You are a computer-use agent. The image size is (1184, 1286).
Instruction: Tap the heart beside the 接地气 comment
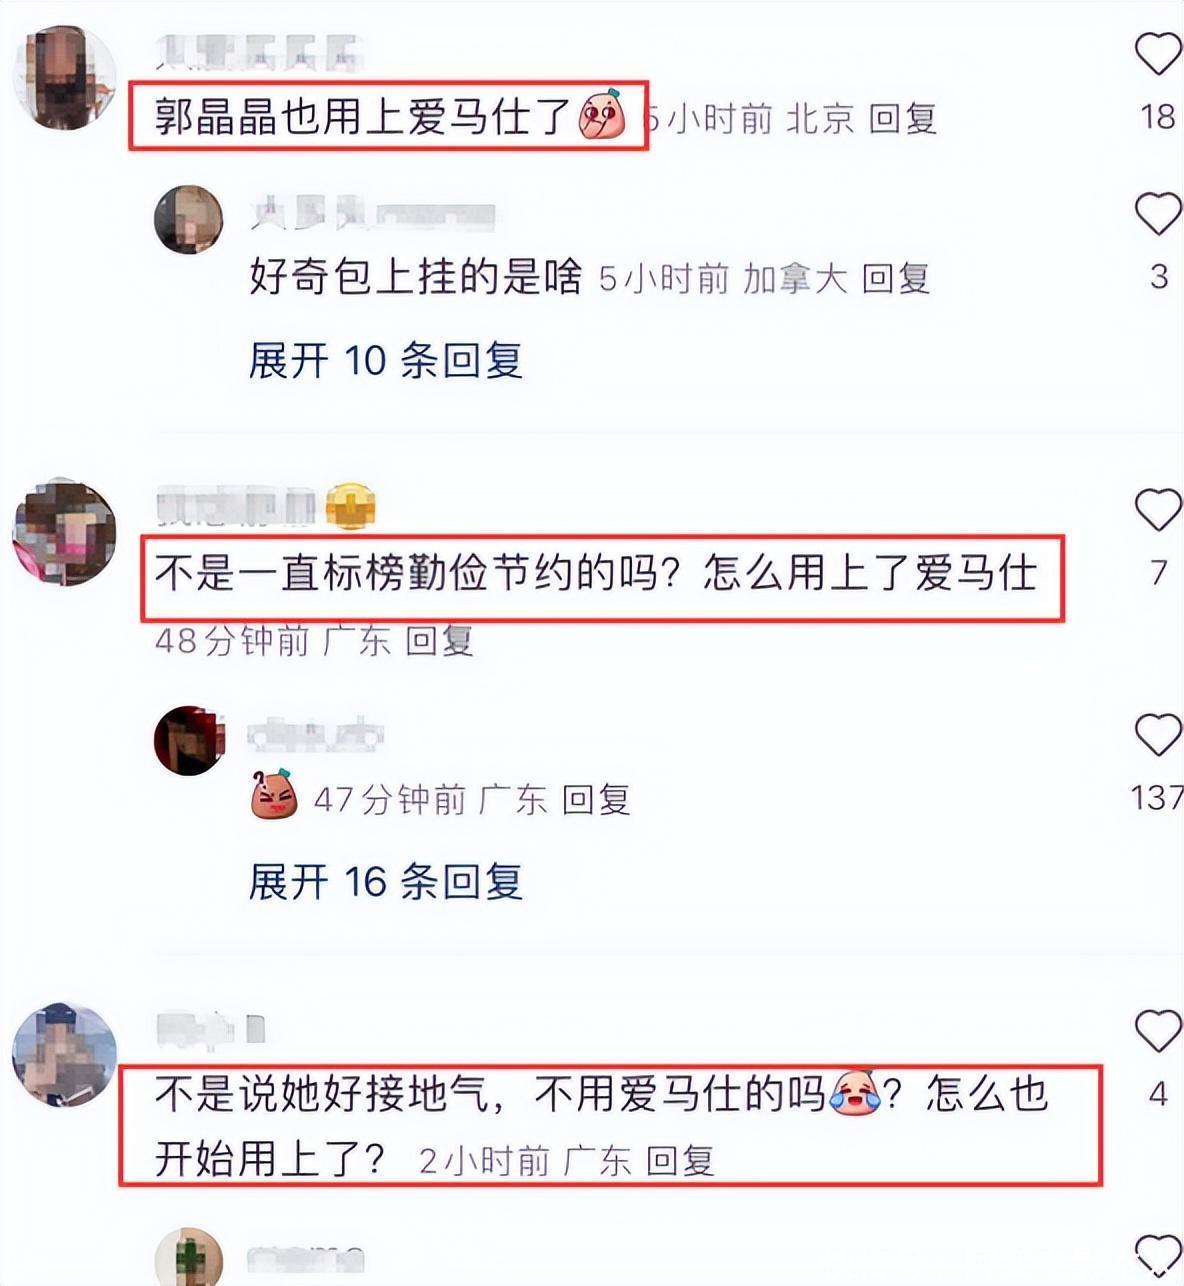point(1158,1031)
